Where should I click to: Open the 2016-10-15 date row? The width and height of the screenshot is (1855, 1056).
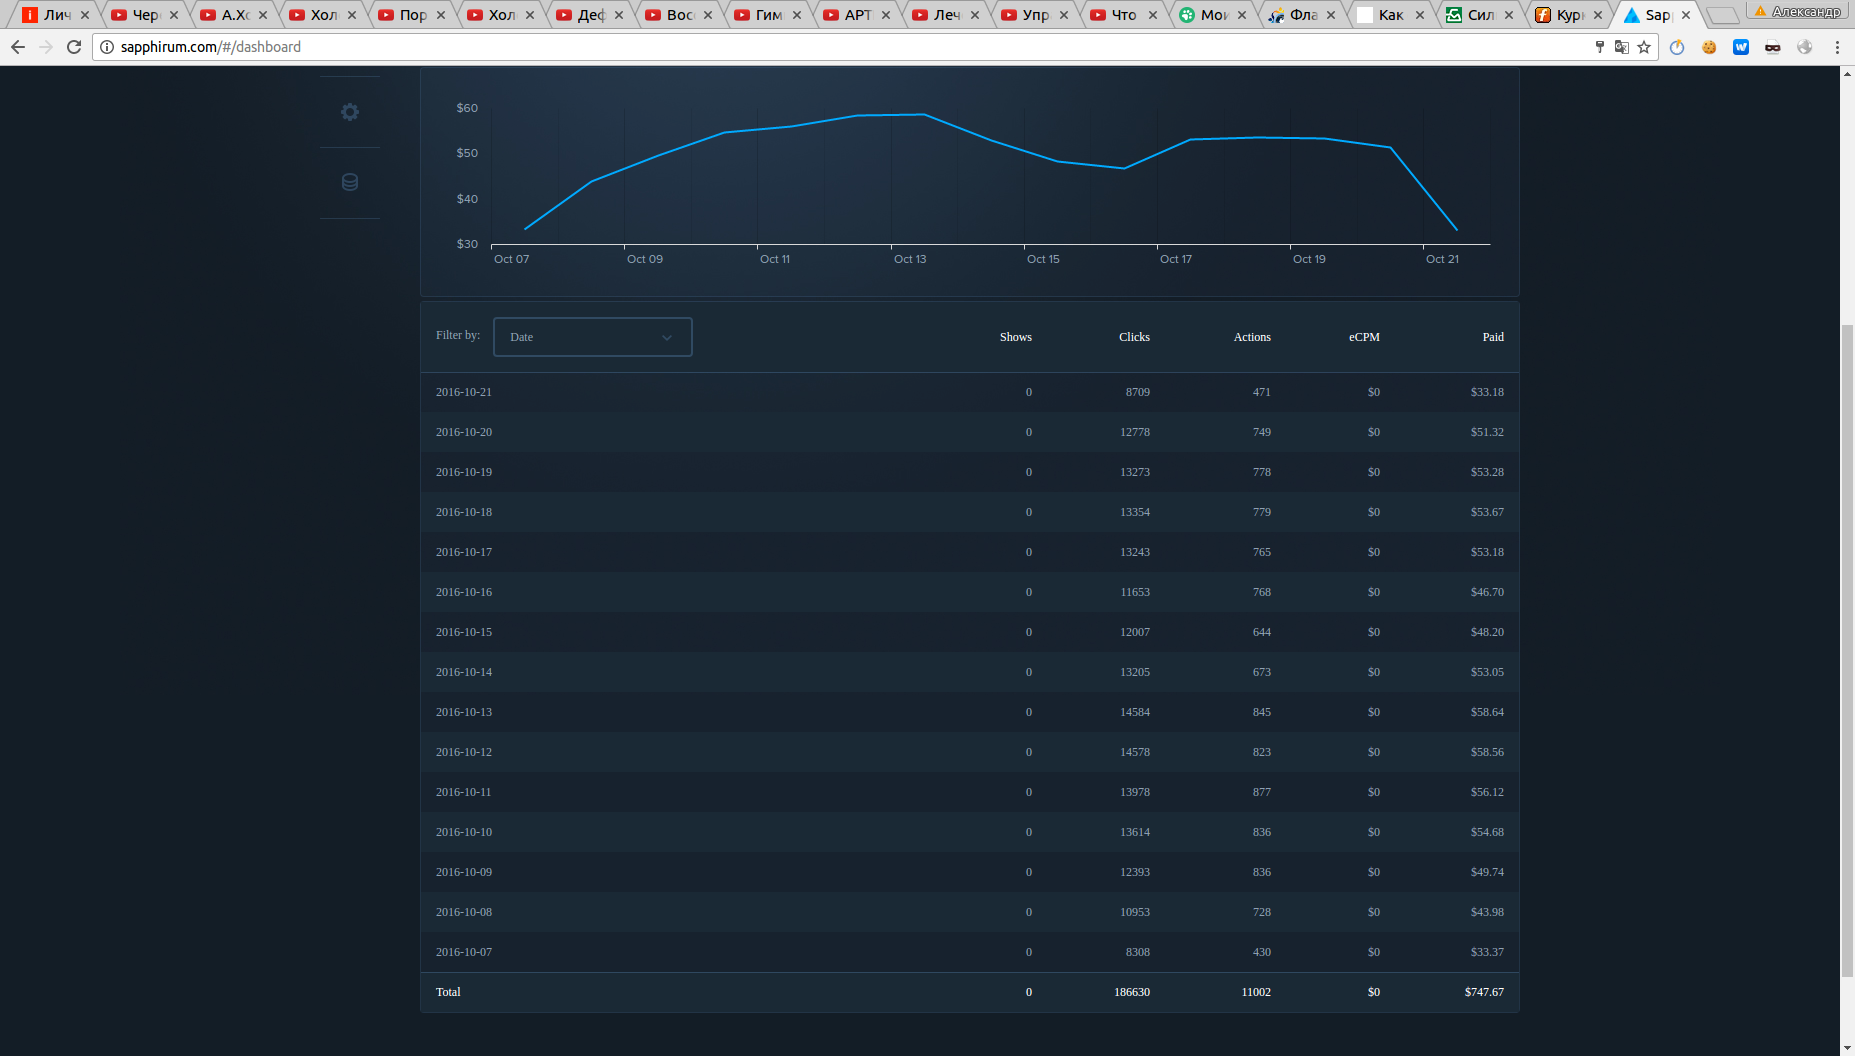tap(970, 632)
